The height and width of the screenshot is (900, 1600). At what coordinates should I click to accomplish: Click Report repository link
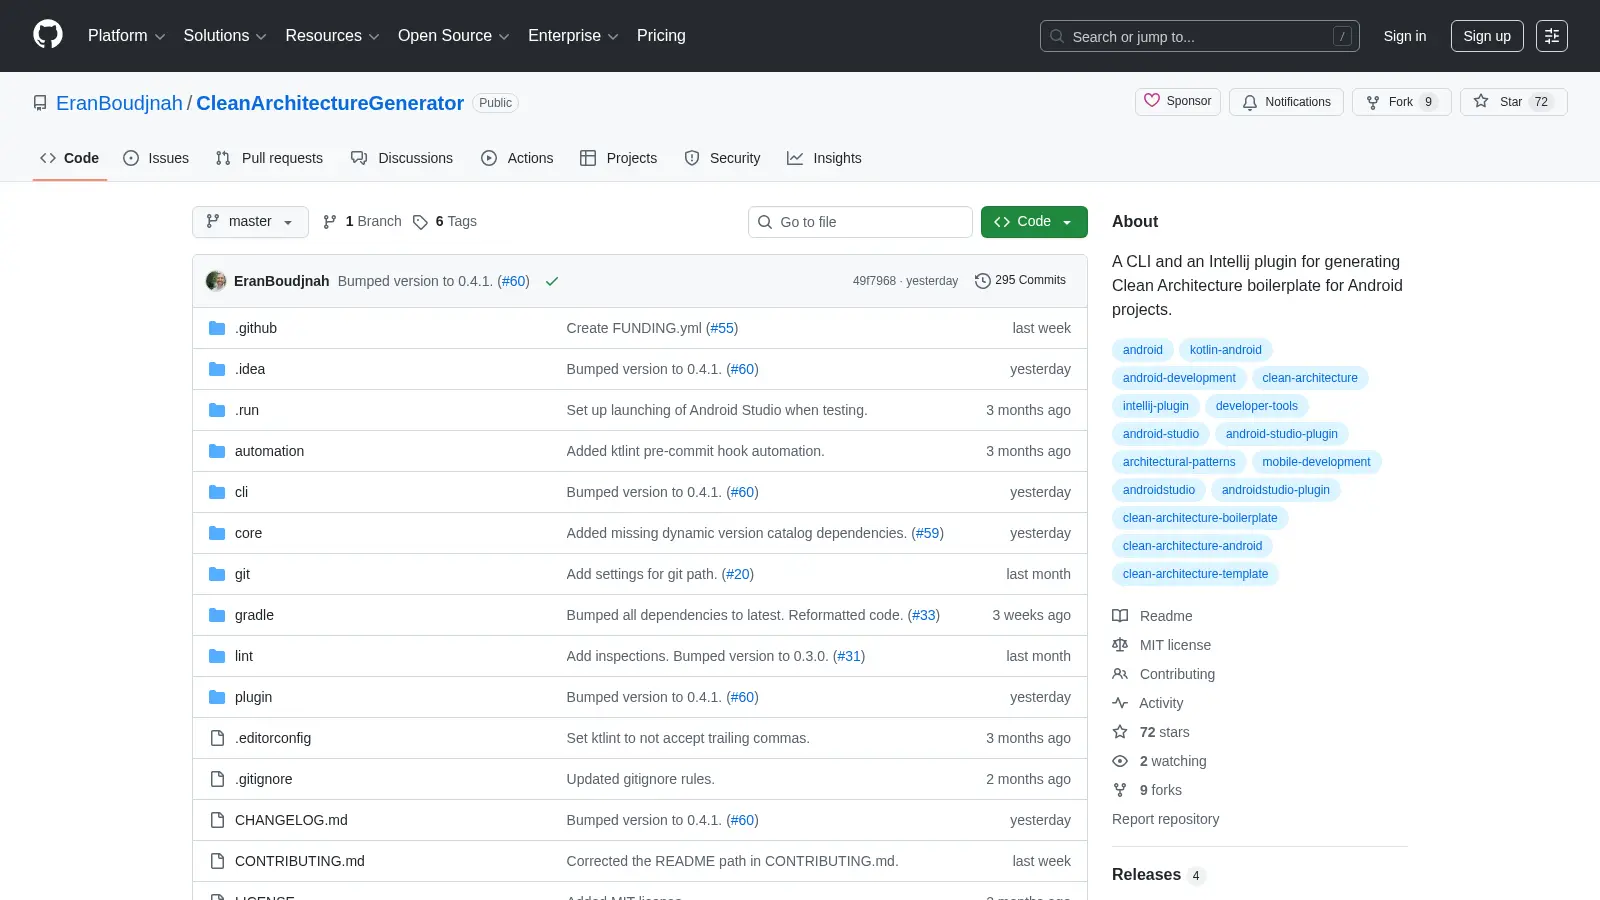click(x=1165, y=819)
